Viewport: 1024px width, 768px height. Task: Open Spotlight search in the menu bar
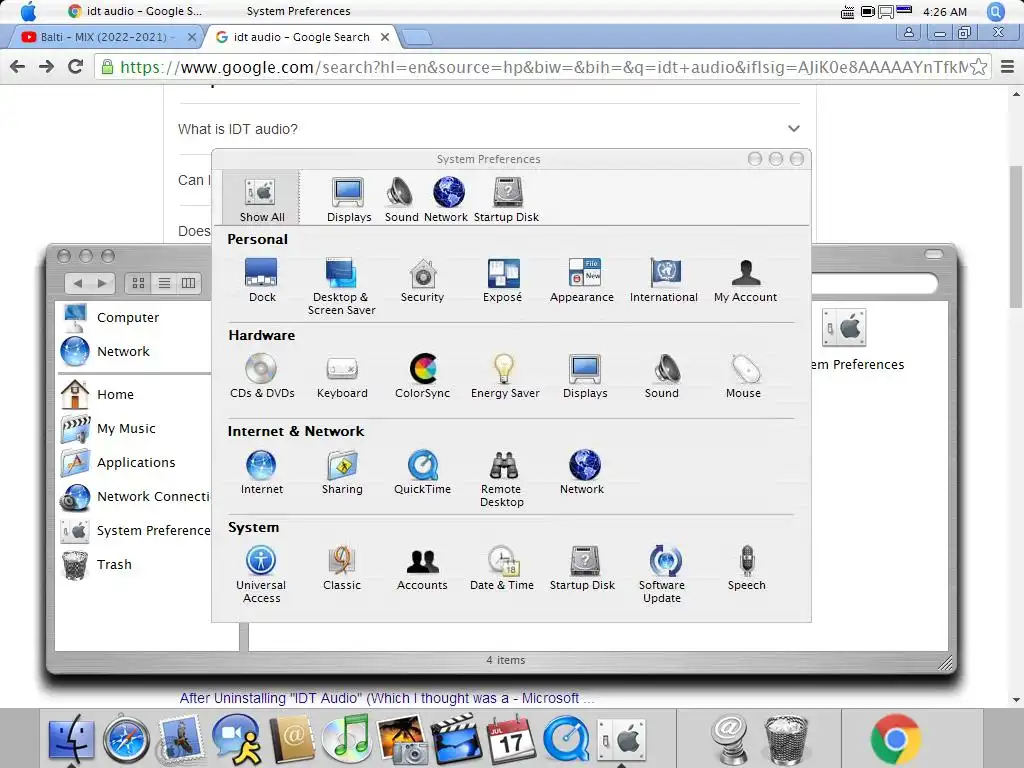[995, 11]
